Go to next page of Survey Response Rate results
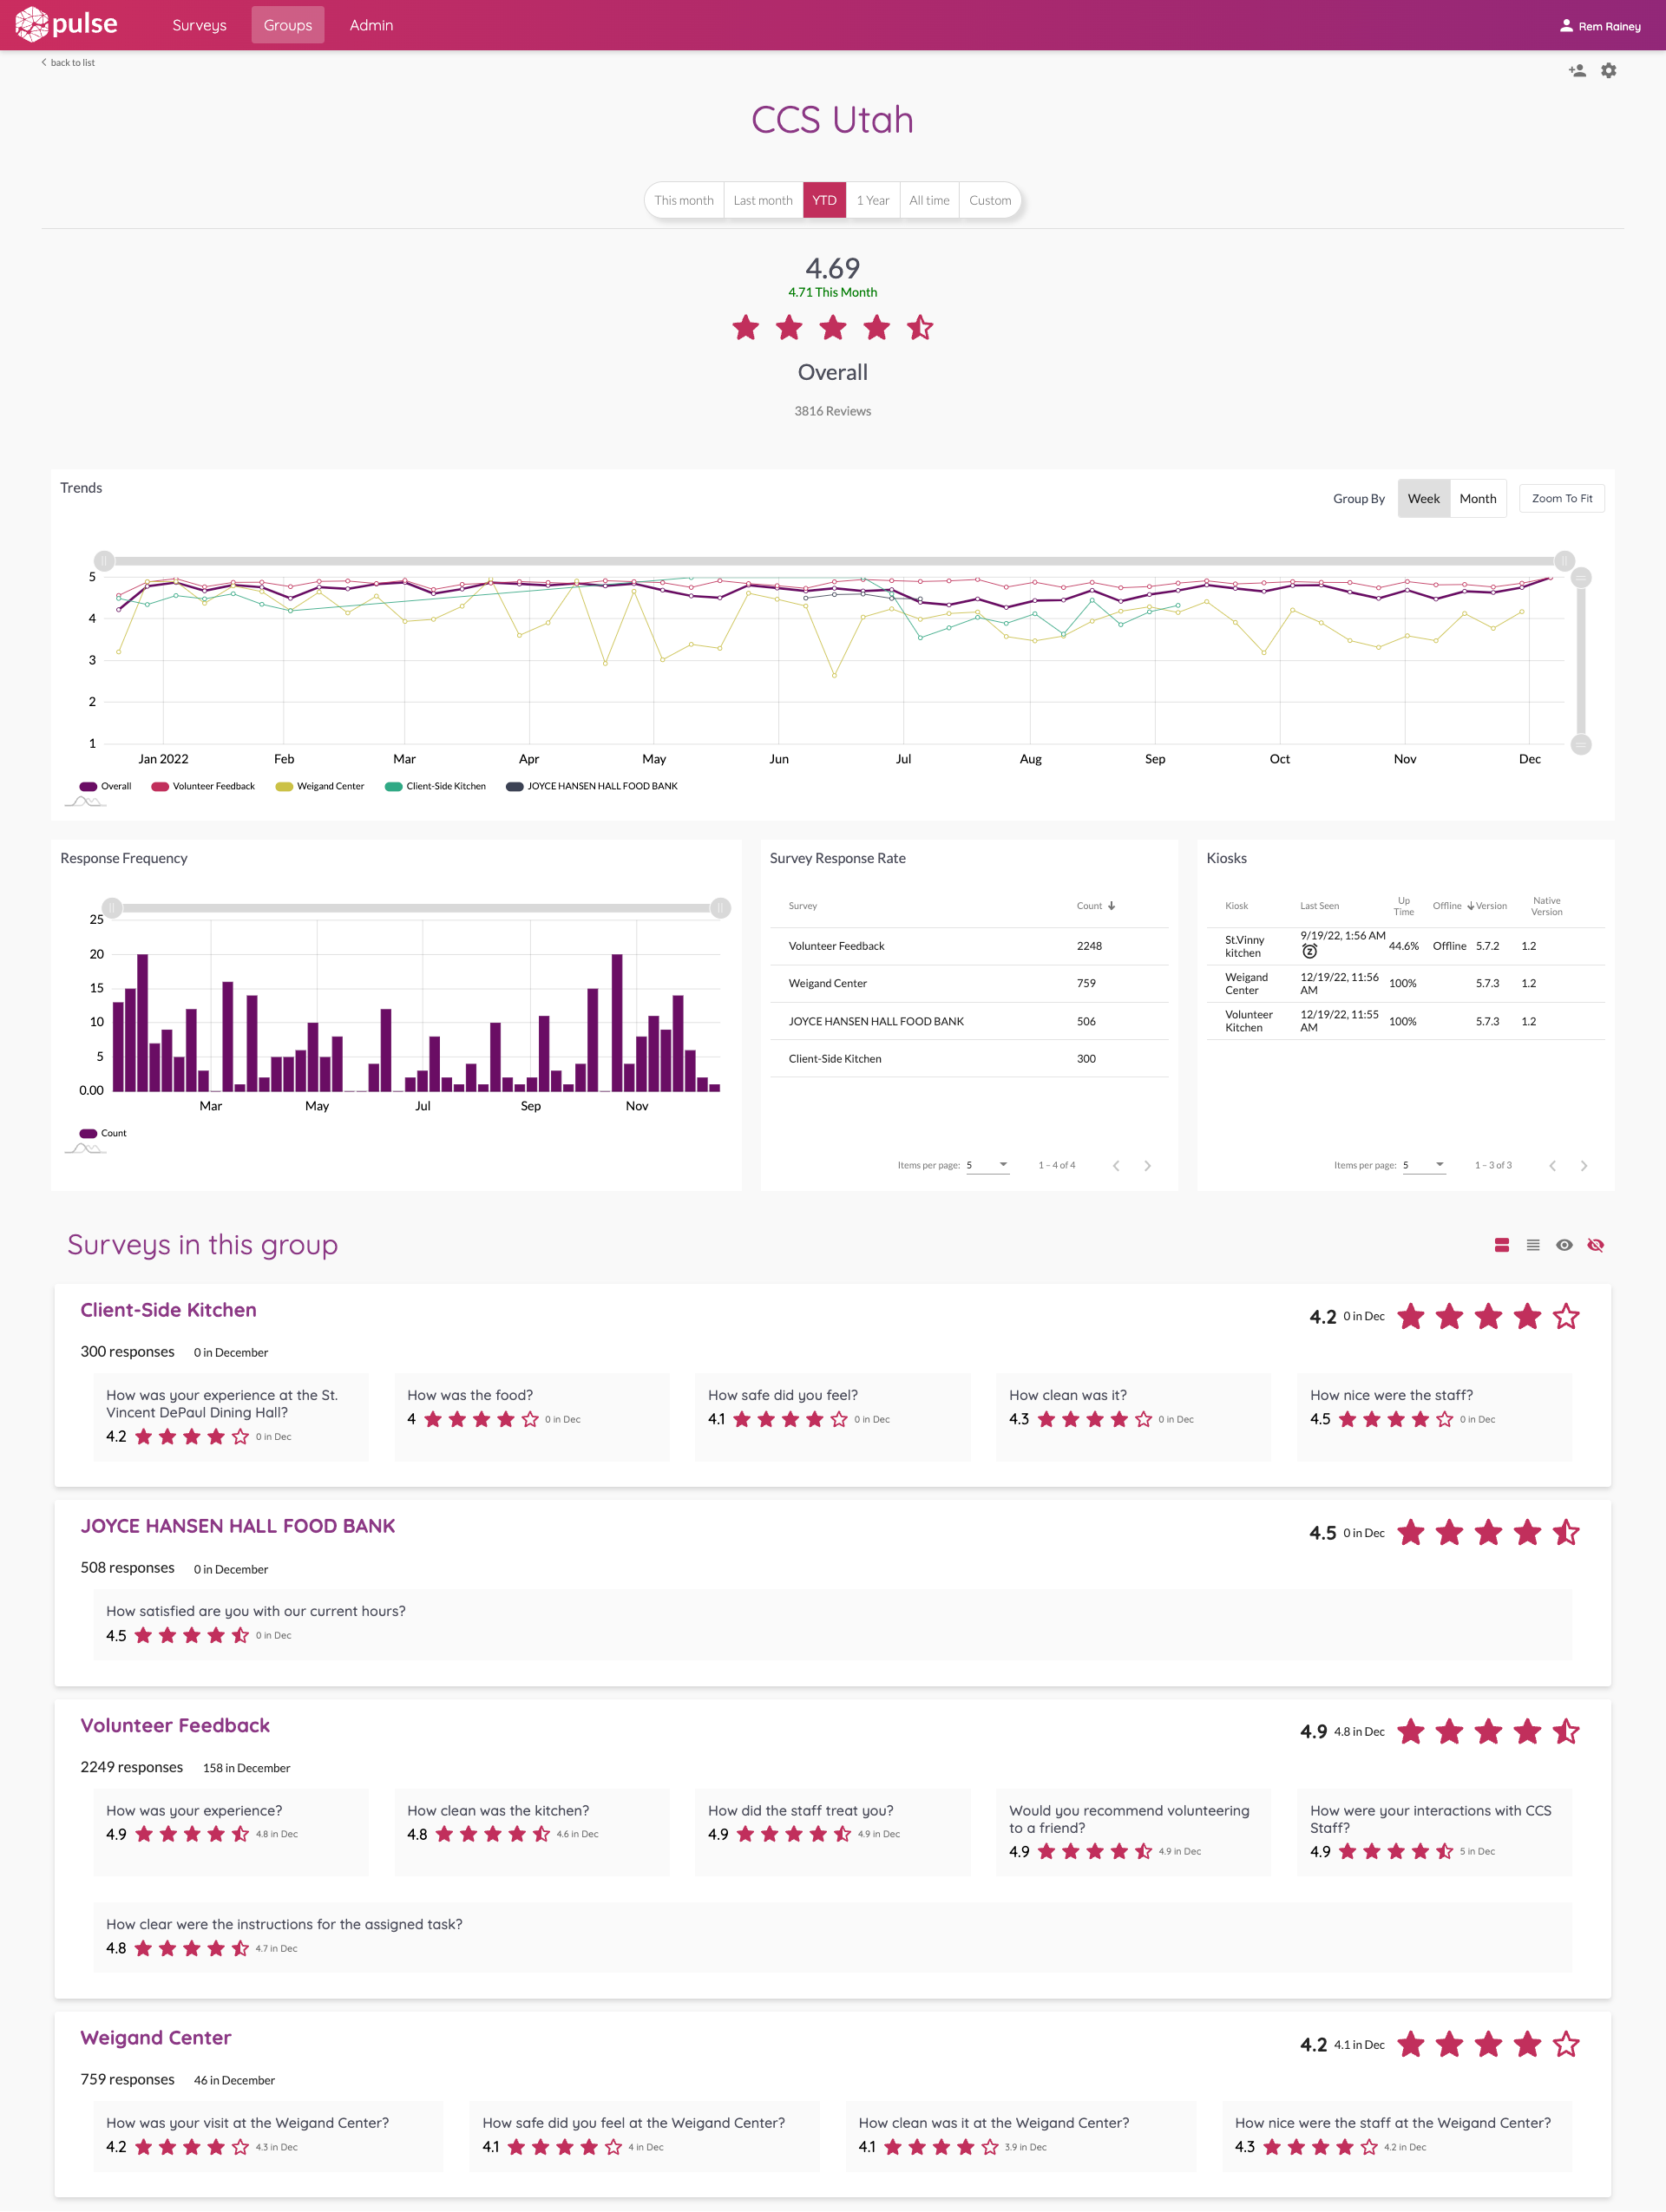Viewport: 1666px width, 2212px height. tap(1148, 1165)
